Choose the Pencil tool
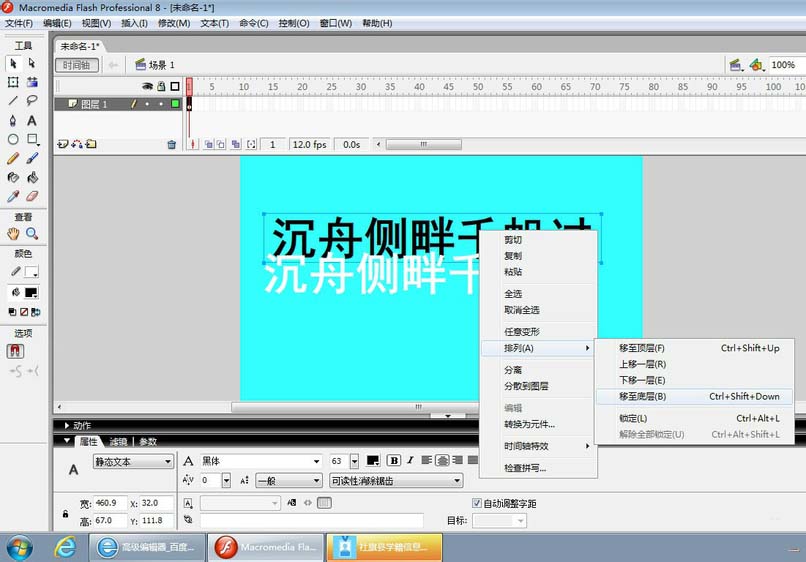806x562 pixels. [13, 158]
